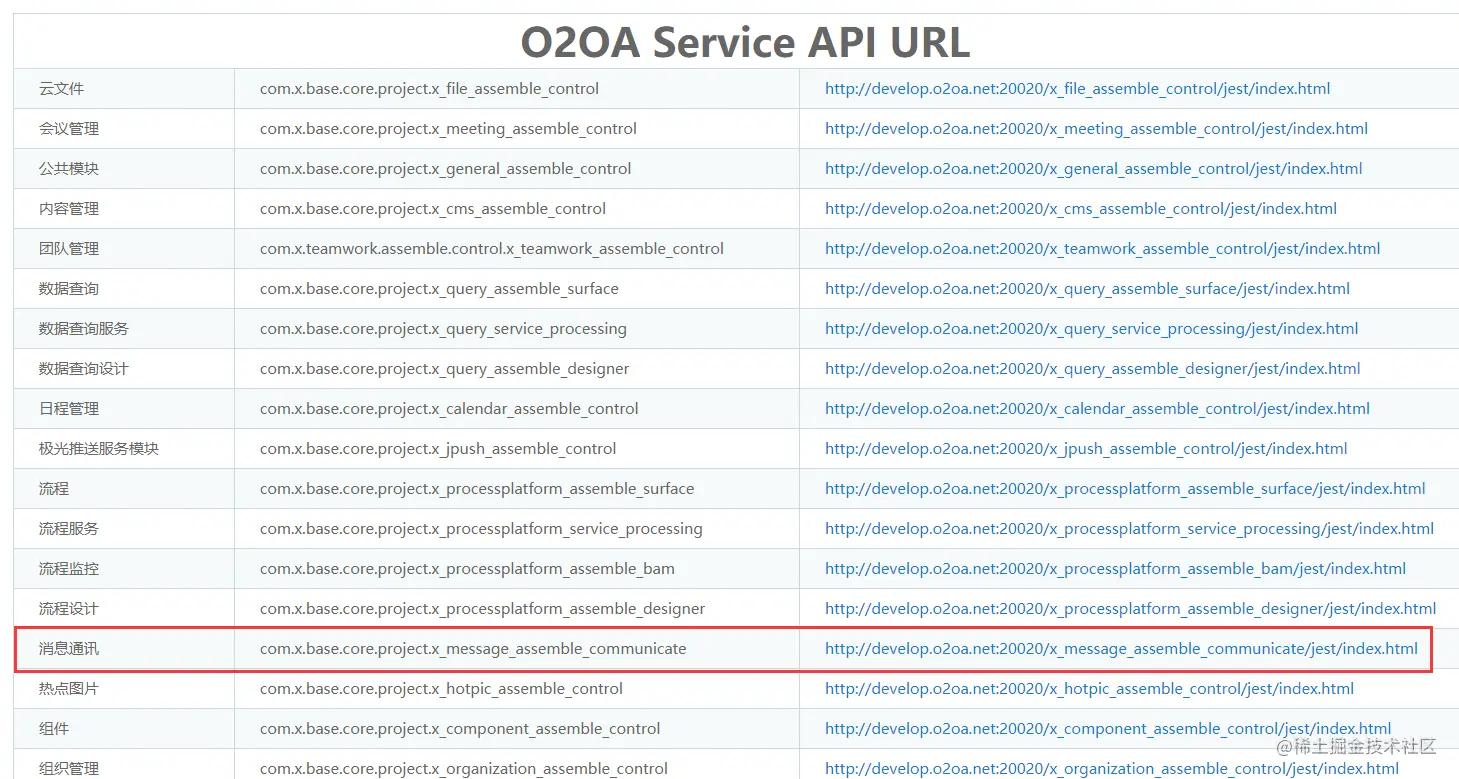Open the x_general_assemble_control jest link
Image resolution: width=1459 pixels, height=779 pixels.
[x=1093, y=169]
